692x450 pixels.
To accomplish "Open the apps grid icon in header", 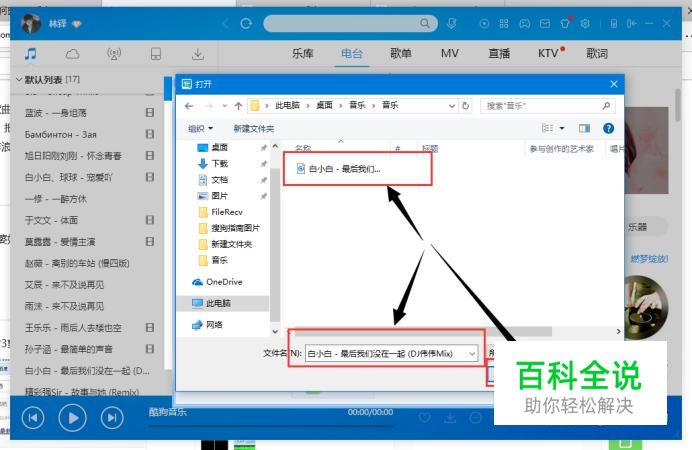I will (504, 23).
